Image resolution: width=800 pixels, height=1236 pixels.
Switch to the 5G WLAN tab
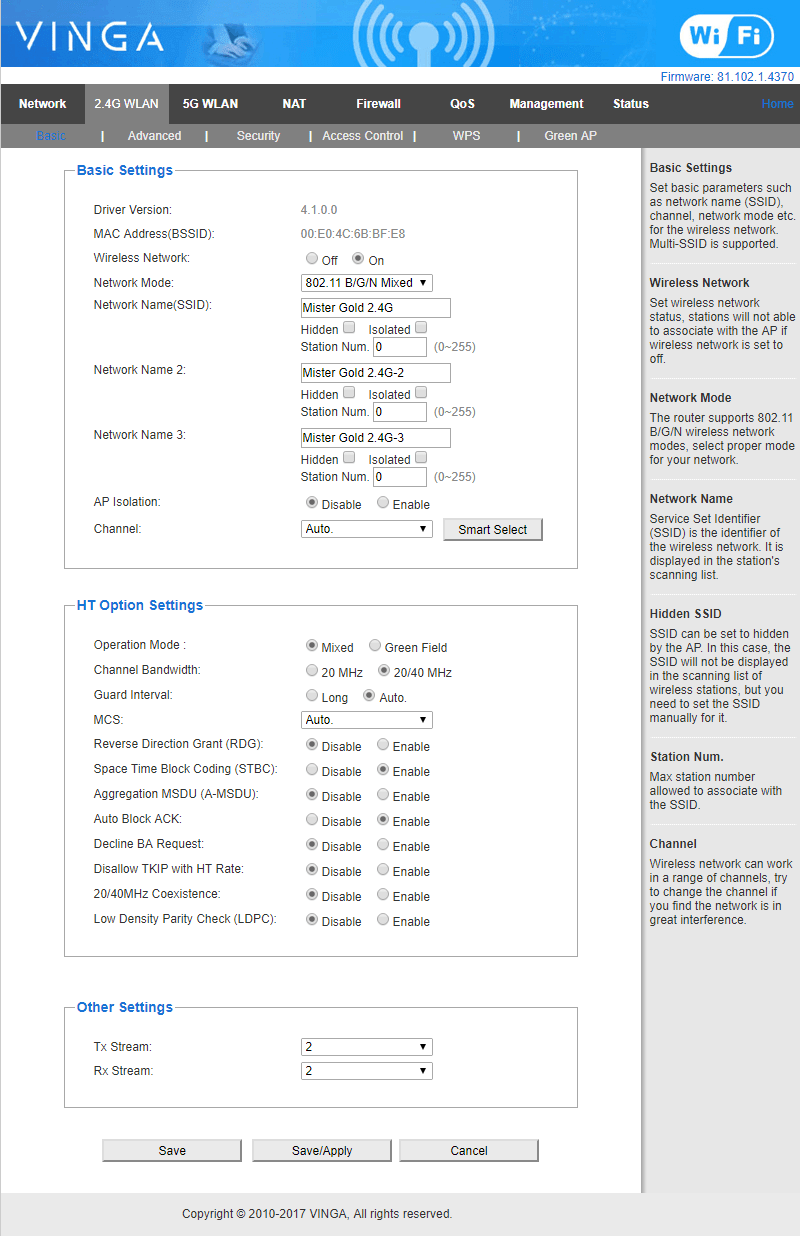(x=210, y=104)
